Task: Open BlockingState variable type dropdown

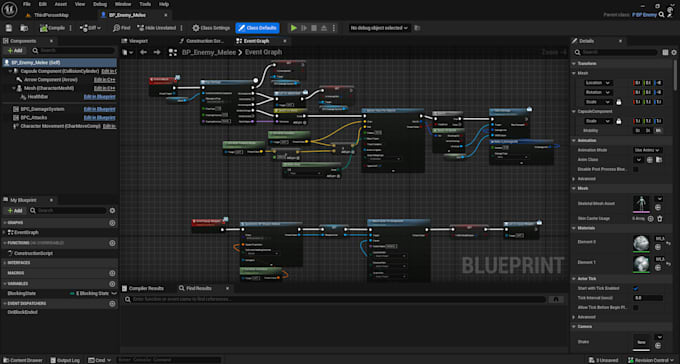Action: (x=93, y=293)
